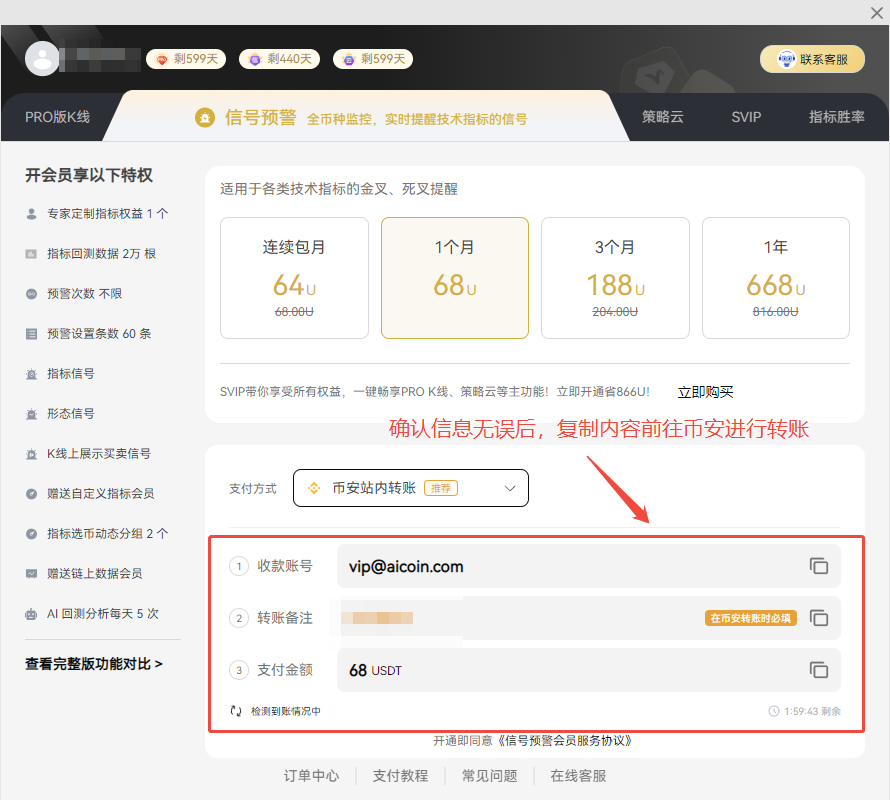This screenshot has height=800, width=890.
Task: Select the 连续包月 64U plan
Action: [294, 278]
